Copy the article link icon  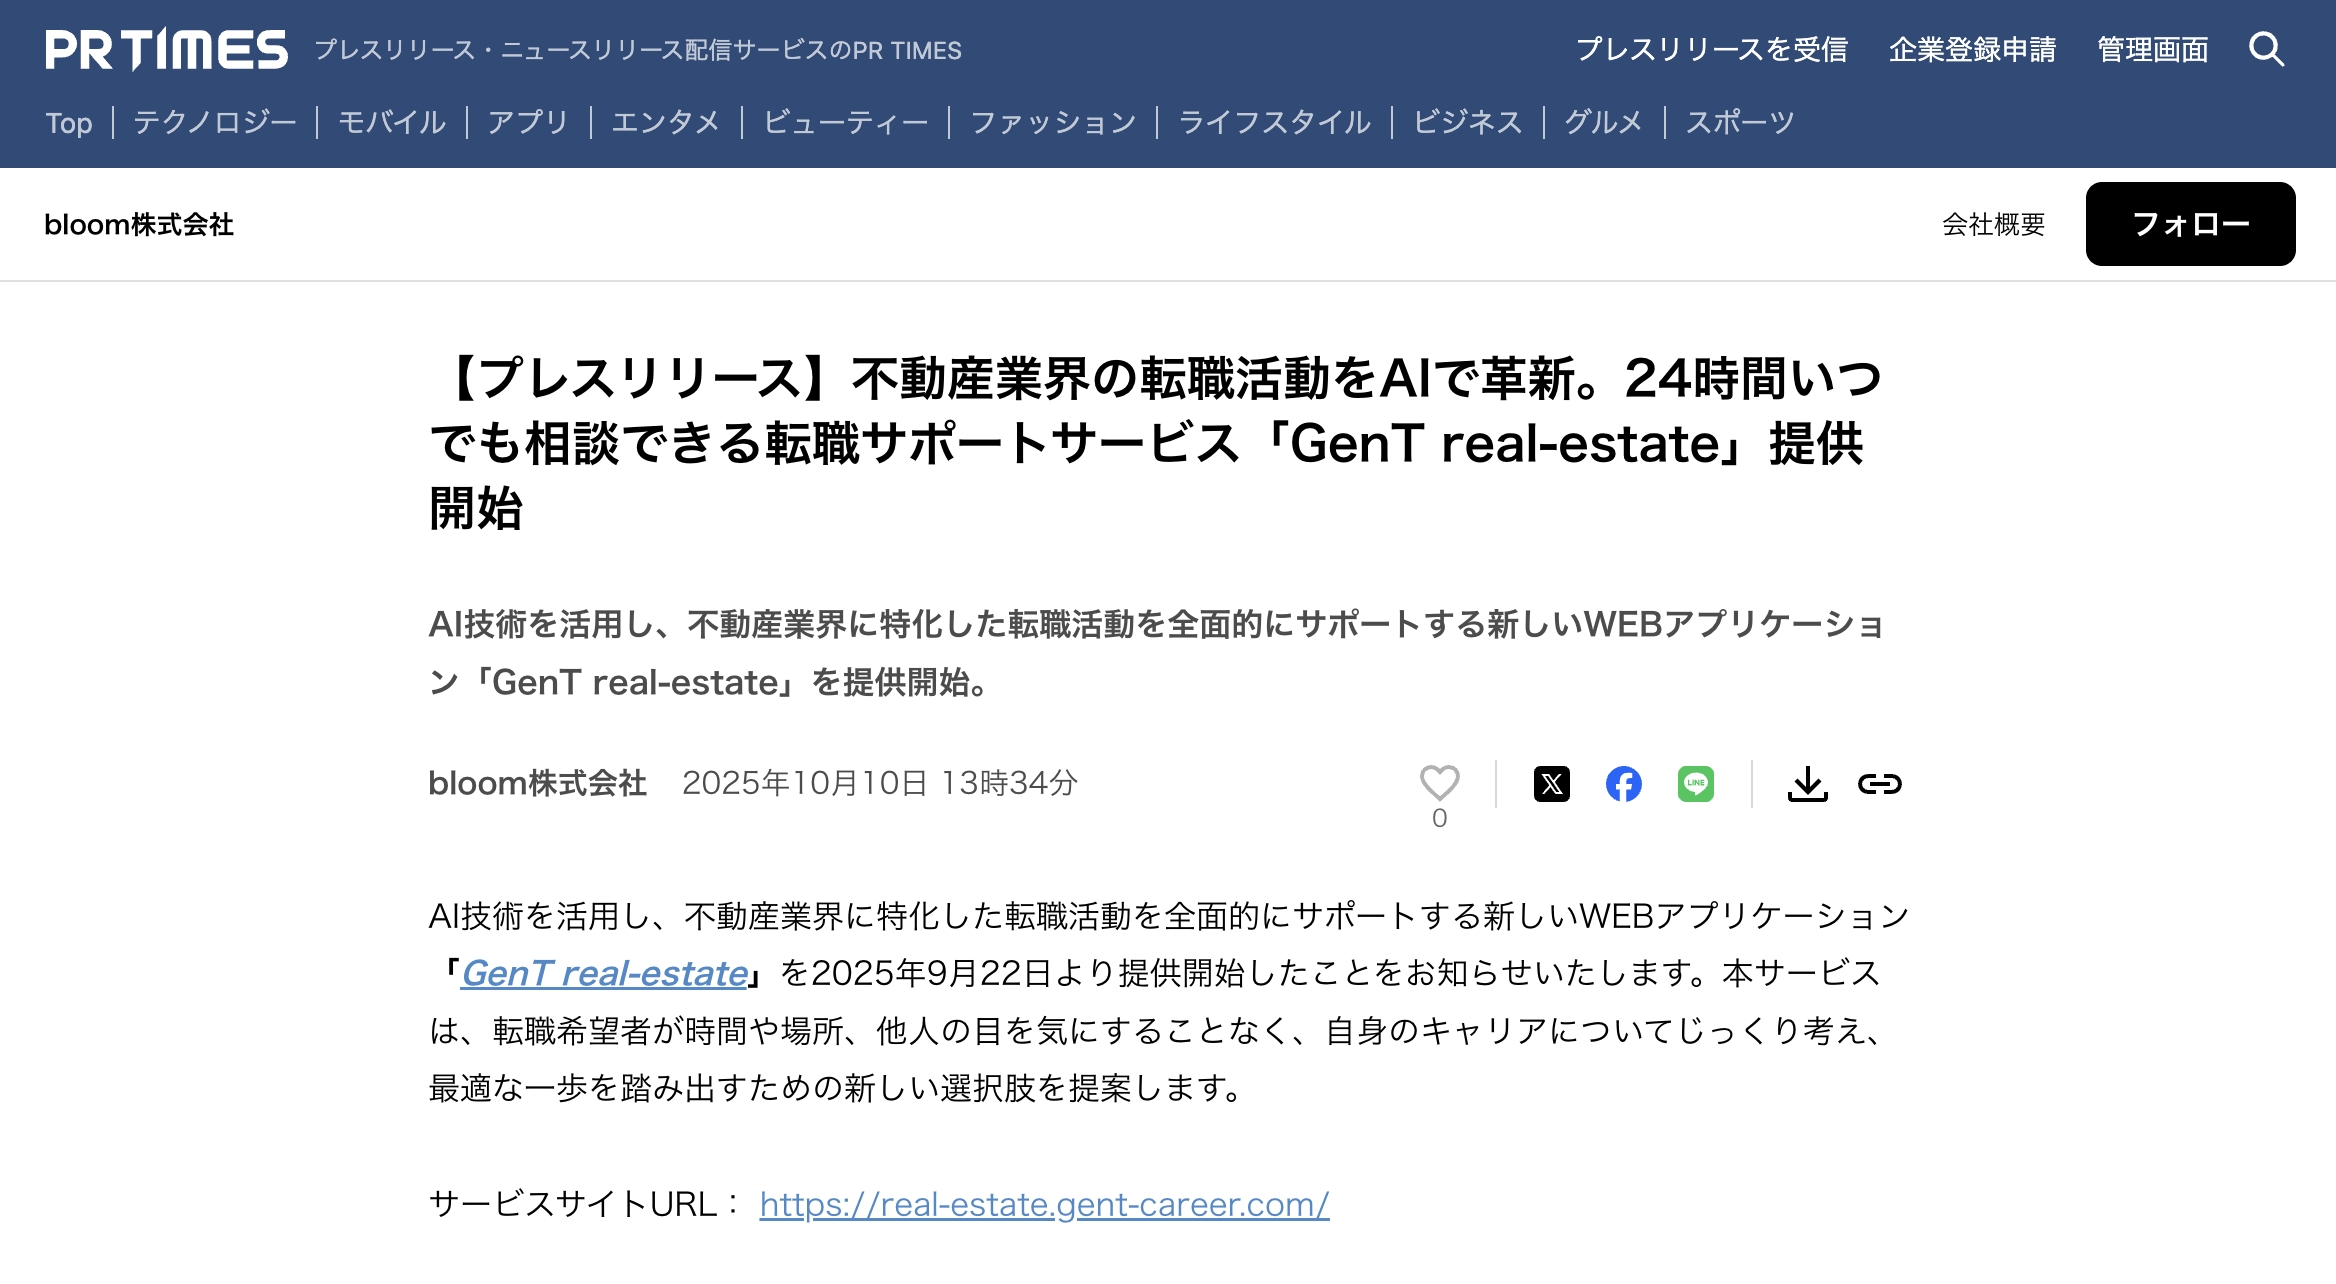tap(1879, 784)
